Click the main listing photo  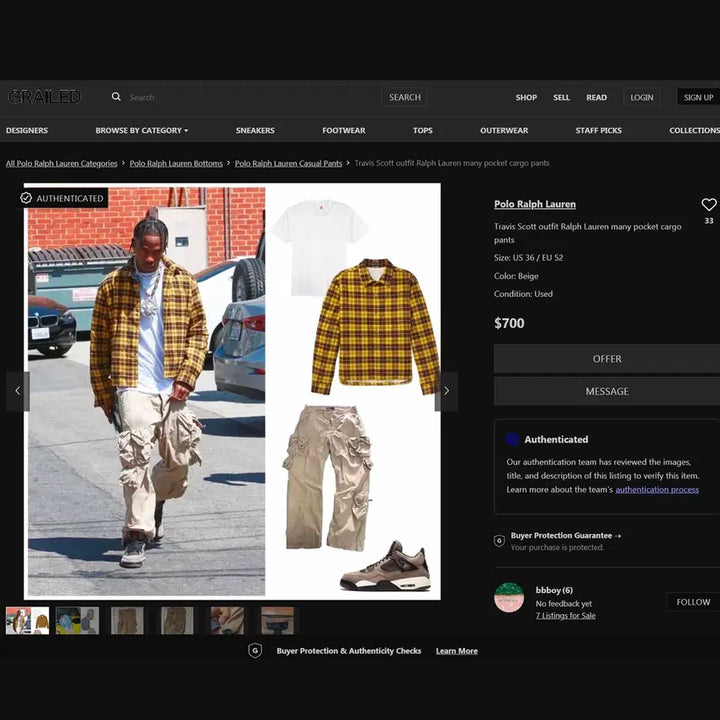(232, 391)
